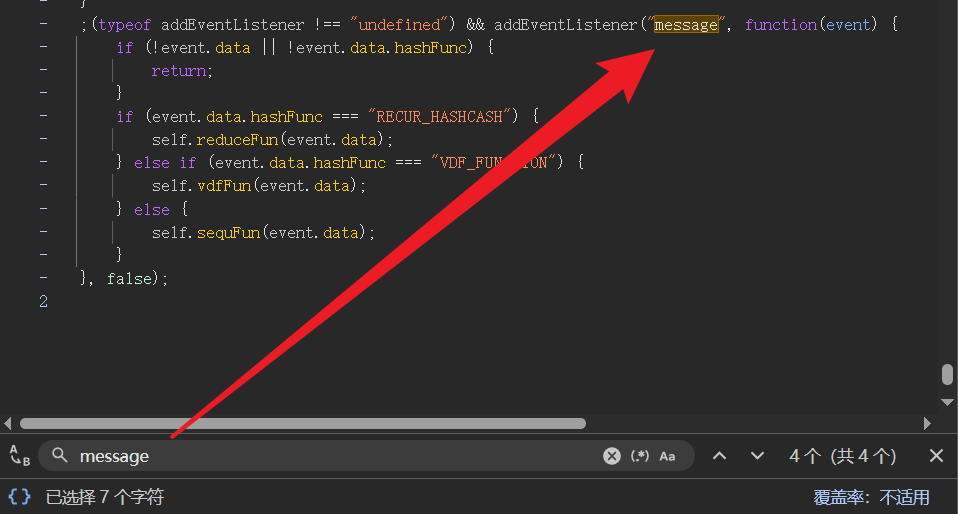Click the vertical scrollbar thumb
The image size is (958, 514).
coord(947,375)
